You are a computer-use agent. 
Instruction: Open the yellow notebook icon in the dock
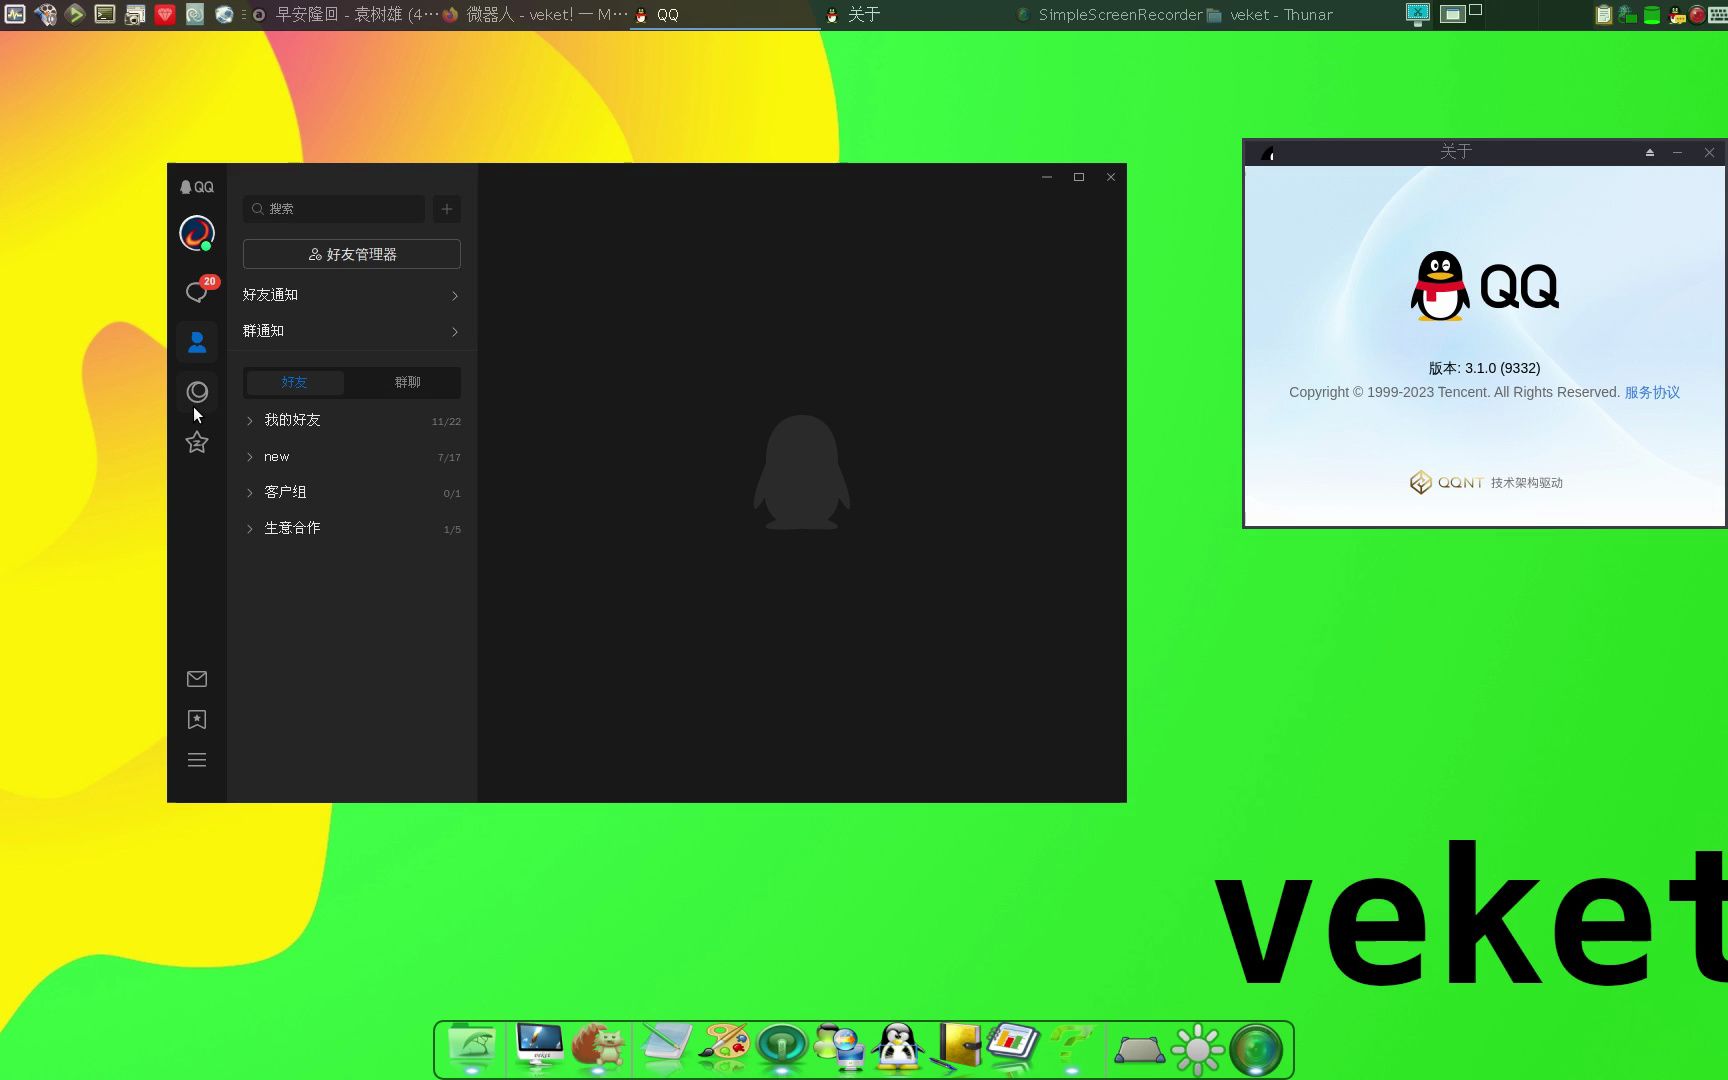click(958, 1046)
